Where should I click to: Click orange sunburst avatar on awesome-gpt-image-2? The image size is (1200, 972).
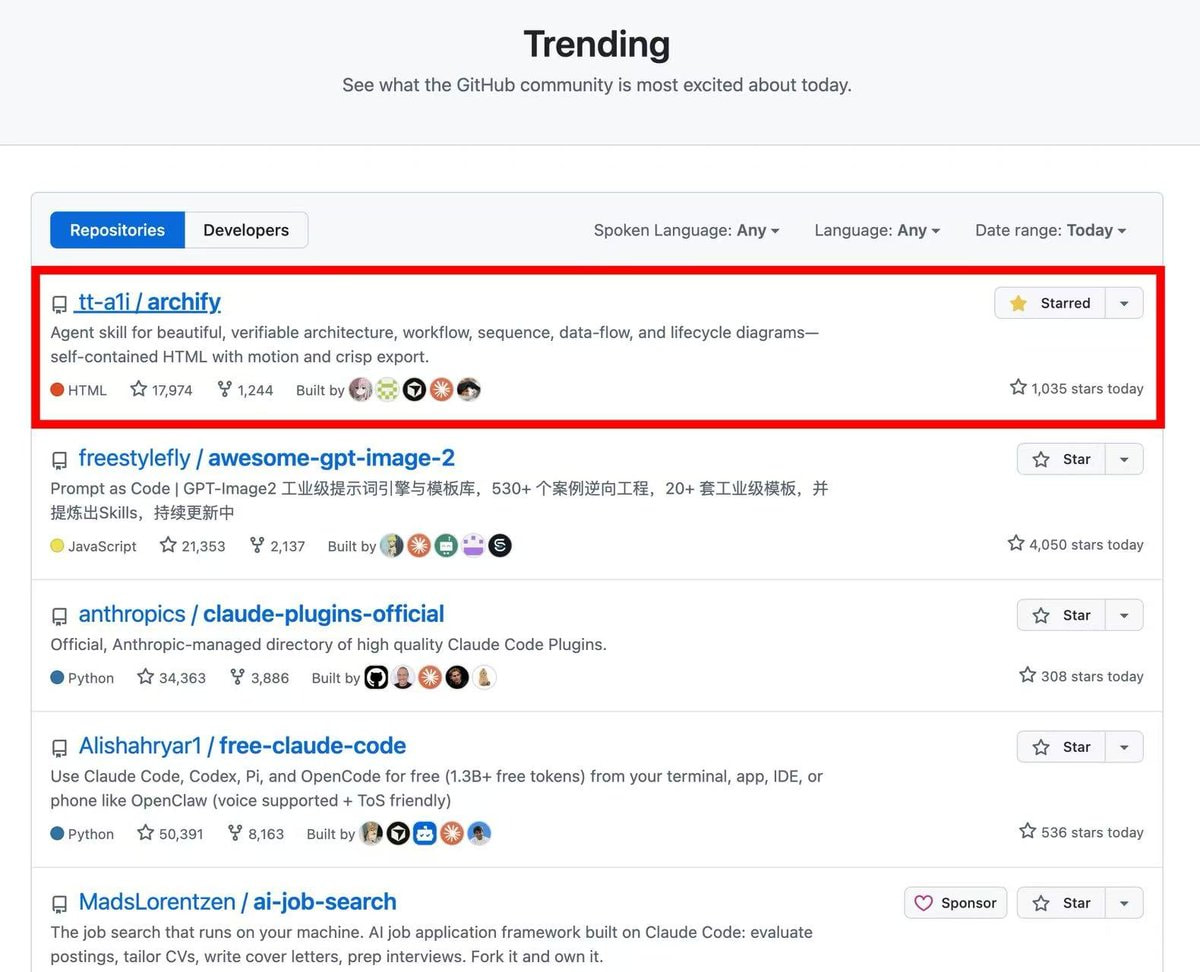[x=419, y=545]
